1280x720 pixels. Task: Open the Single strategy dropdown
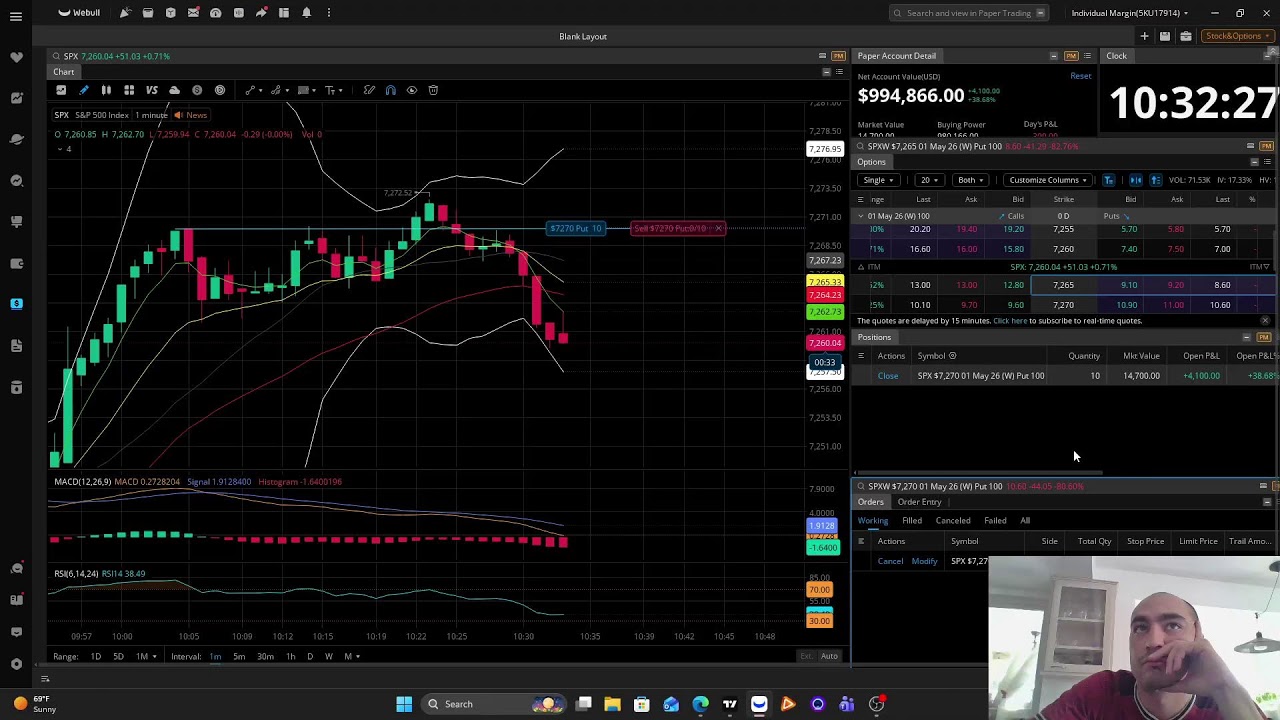tap(878, 180)
